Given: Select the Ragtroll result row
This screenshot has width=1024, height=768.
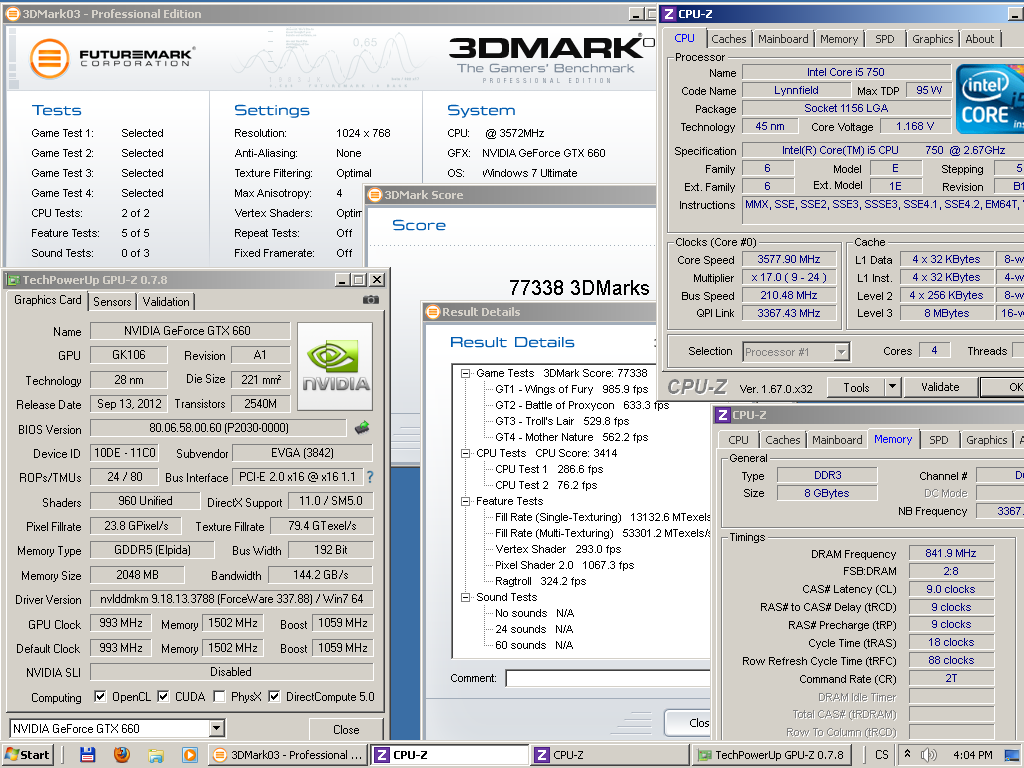Looking at the screenshot, I should coord(541,581).
